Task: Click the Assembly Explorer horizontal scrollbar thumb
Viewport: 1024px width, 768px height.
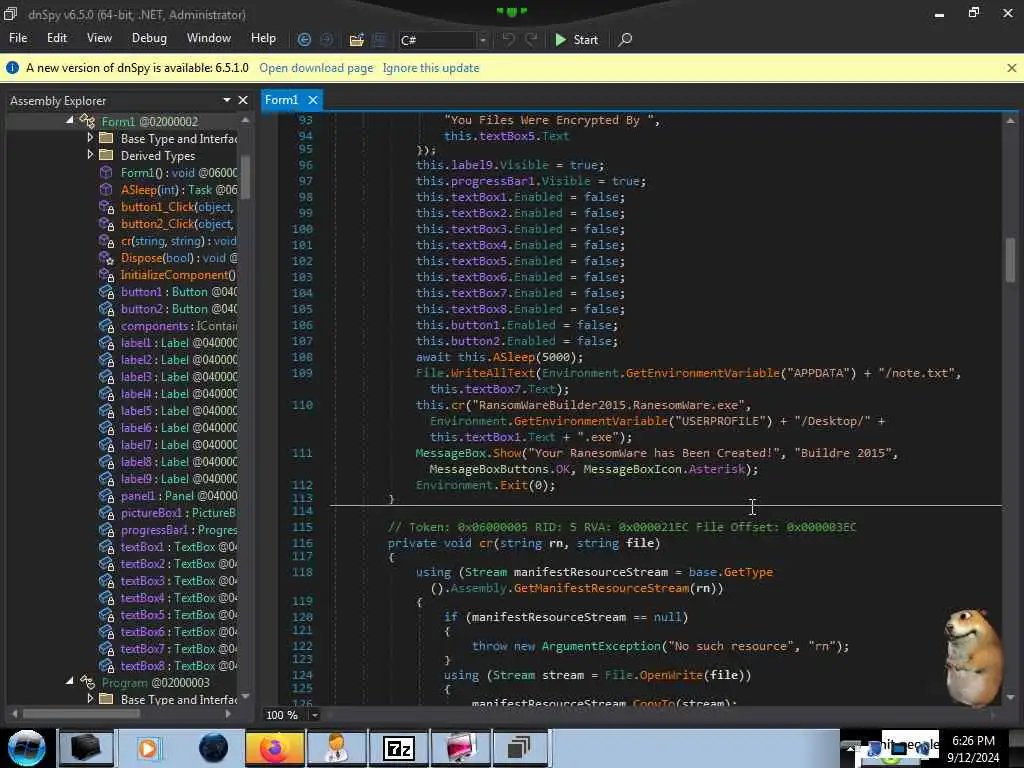Action: click(x=81, y=714)
